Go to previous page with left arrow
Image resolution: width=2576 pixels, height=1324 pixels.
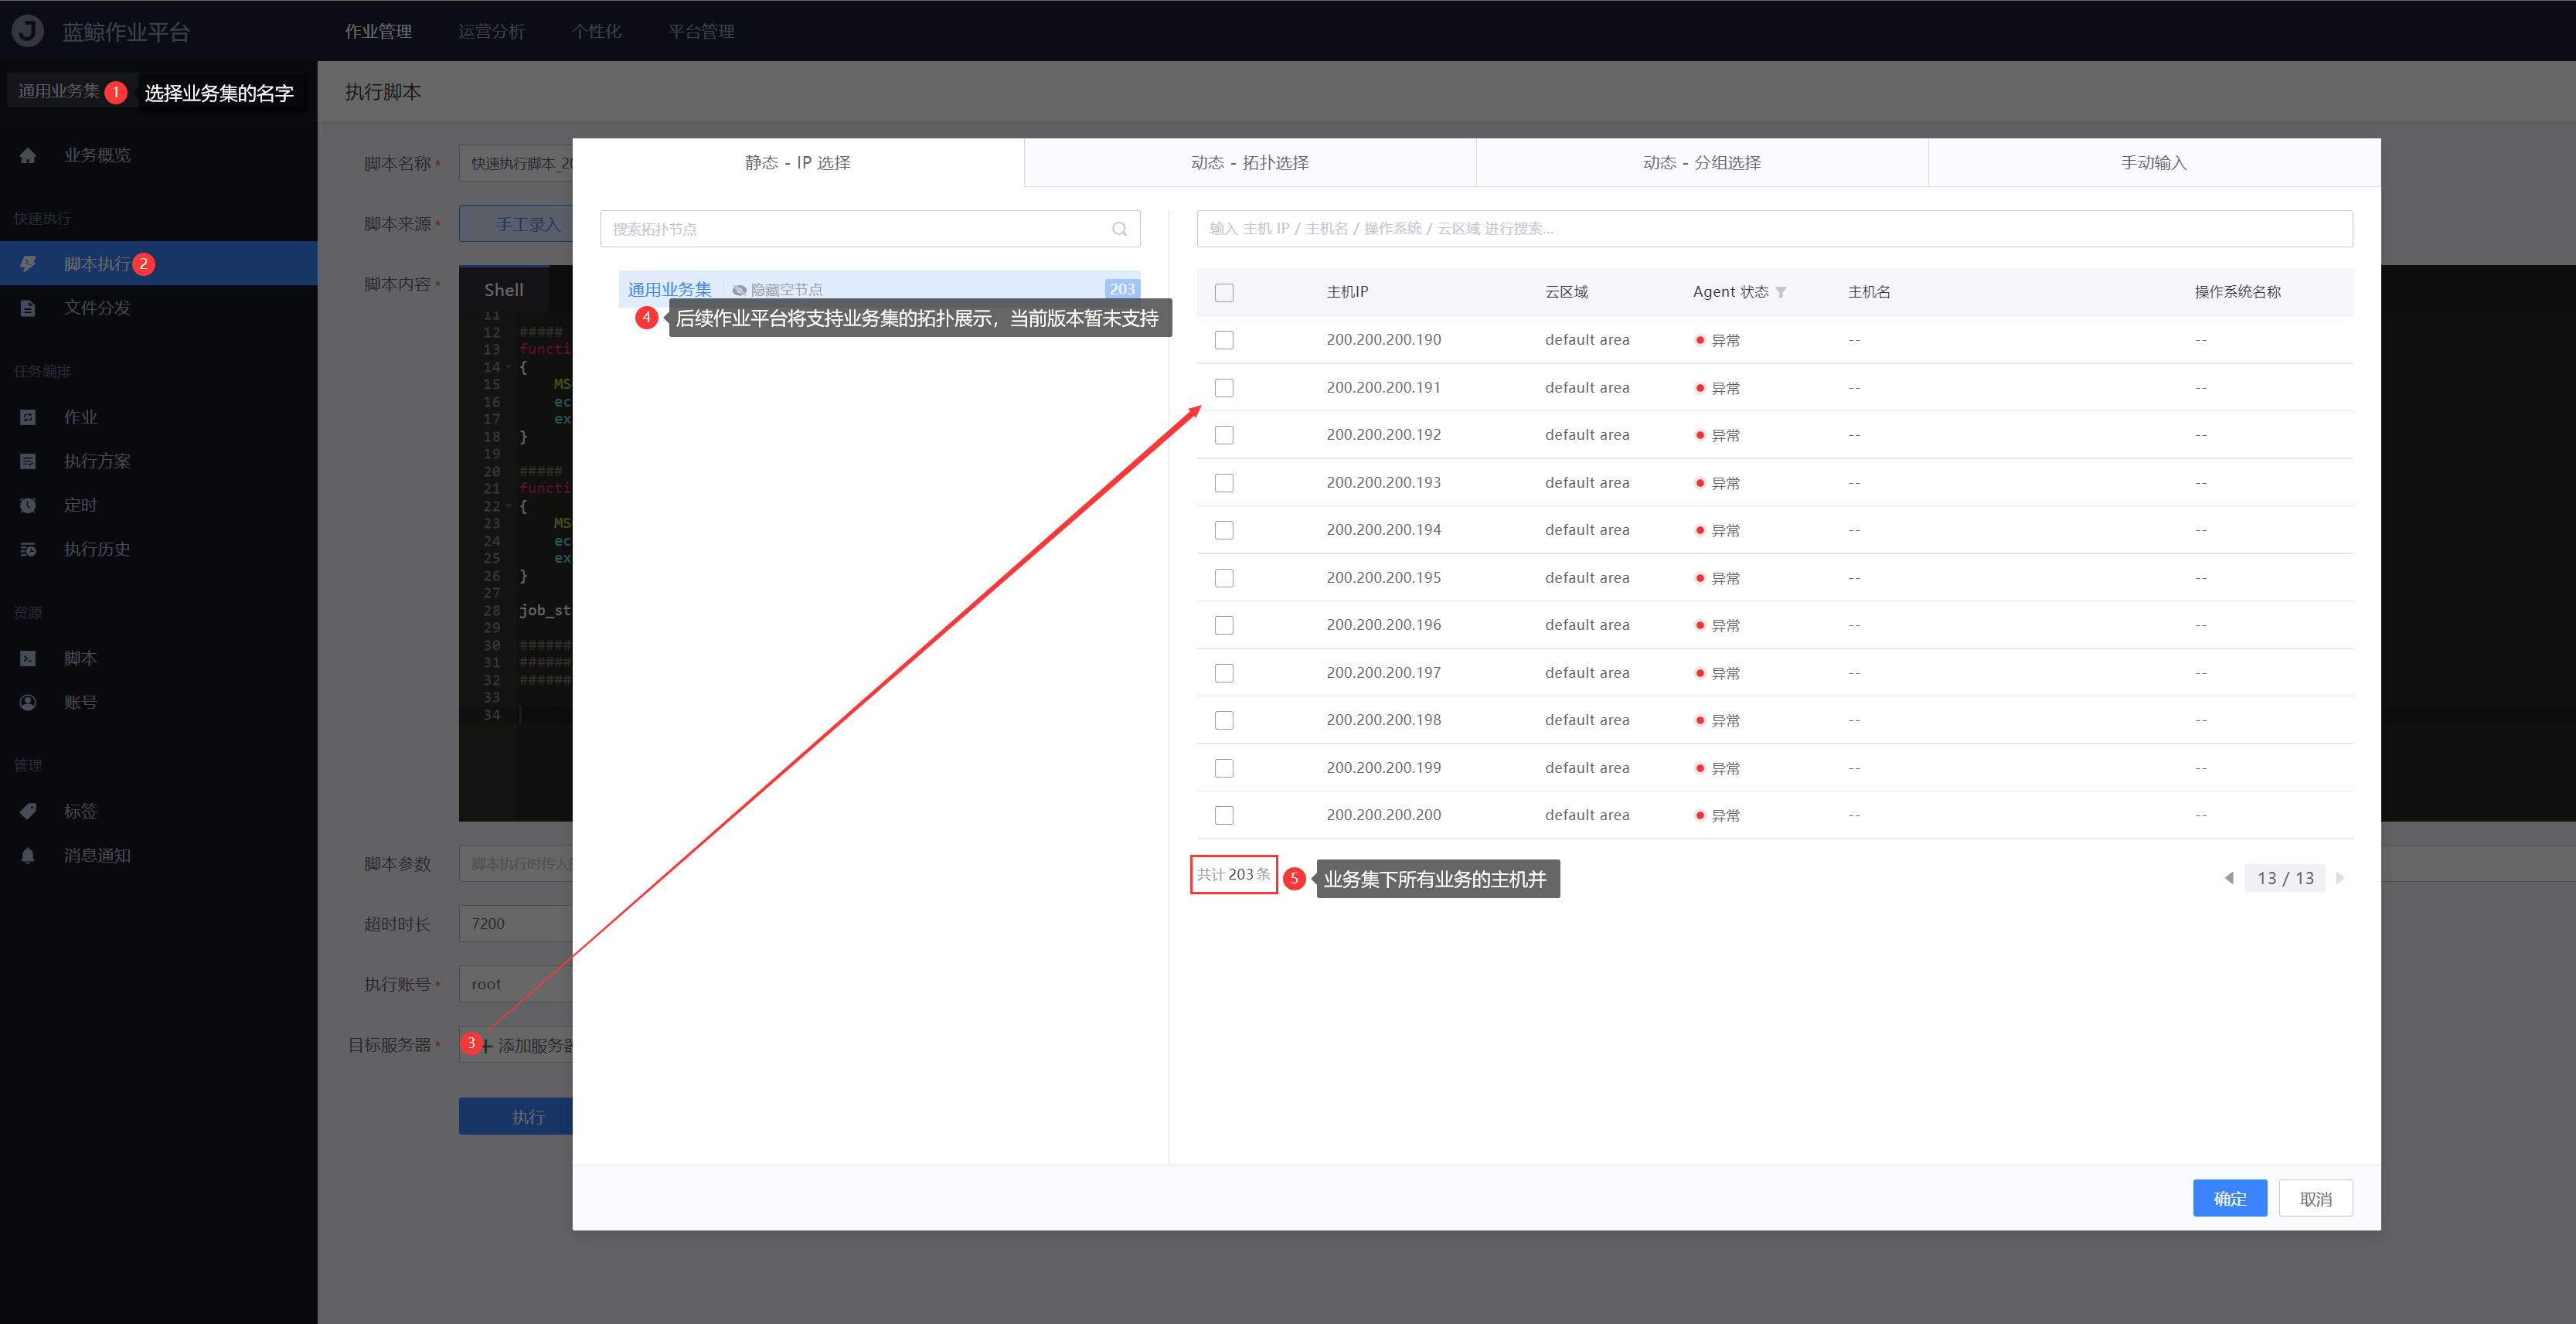[2229, 878]
